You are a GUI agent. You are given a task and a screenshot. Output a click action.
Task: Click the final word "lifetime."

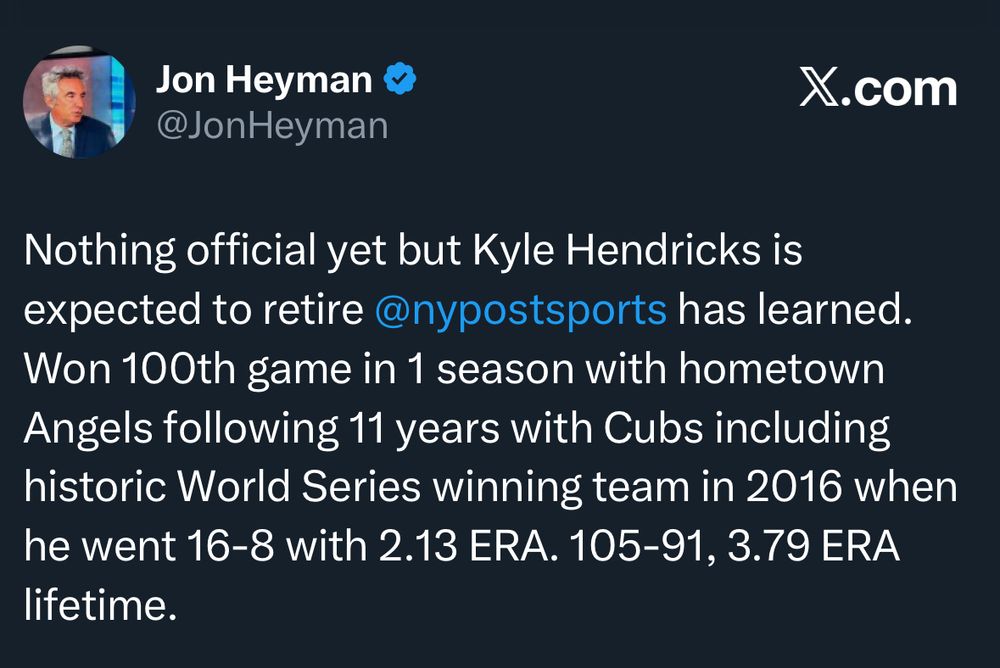click(93, 605)
